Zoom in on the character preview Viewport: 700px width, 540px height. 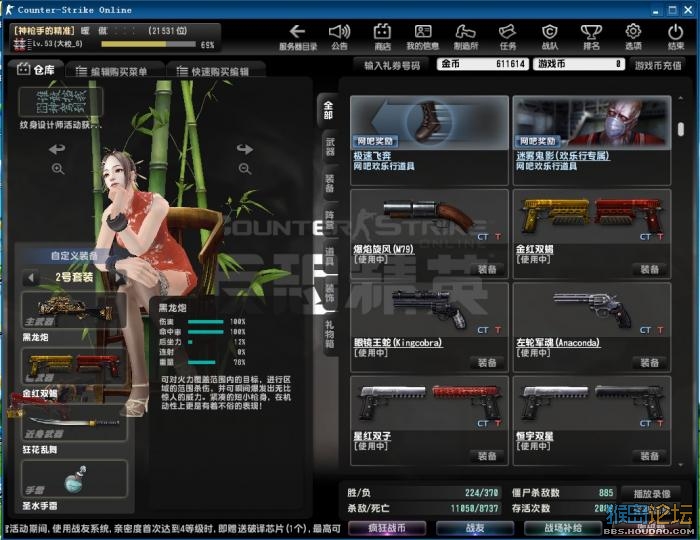click(x=58, y=169)
